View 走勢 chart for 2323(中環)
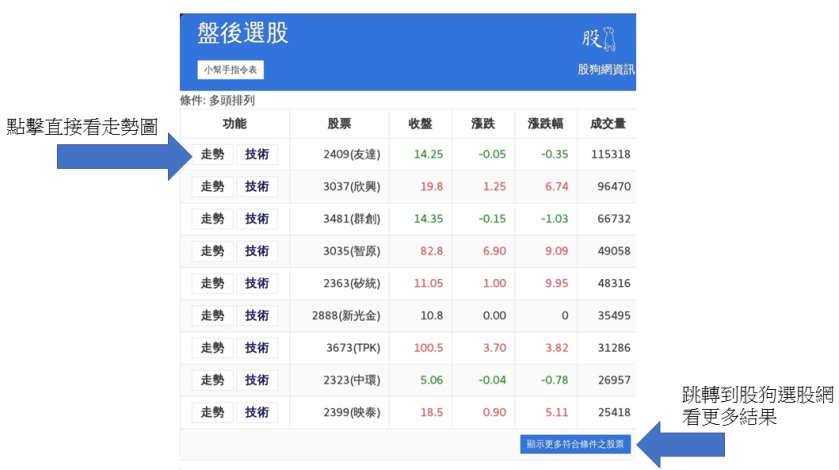The height and width of the screenshot is (470, 839). 212,380
